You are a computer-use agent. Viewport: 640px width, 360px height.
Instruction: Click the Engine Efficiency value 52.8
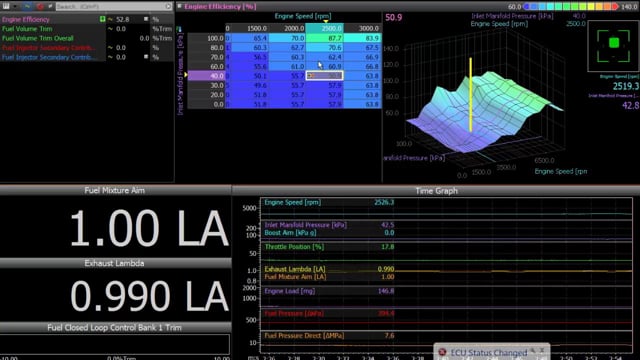click(x=122, y=19)
